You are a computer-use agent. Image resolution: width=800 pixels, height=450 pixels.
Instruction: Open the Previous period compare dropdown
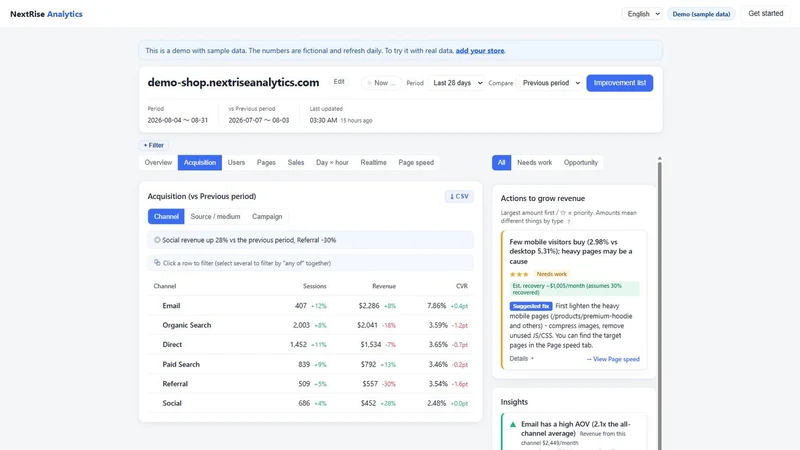(549, 83)
